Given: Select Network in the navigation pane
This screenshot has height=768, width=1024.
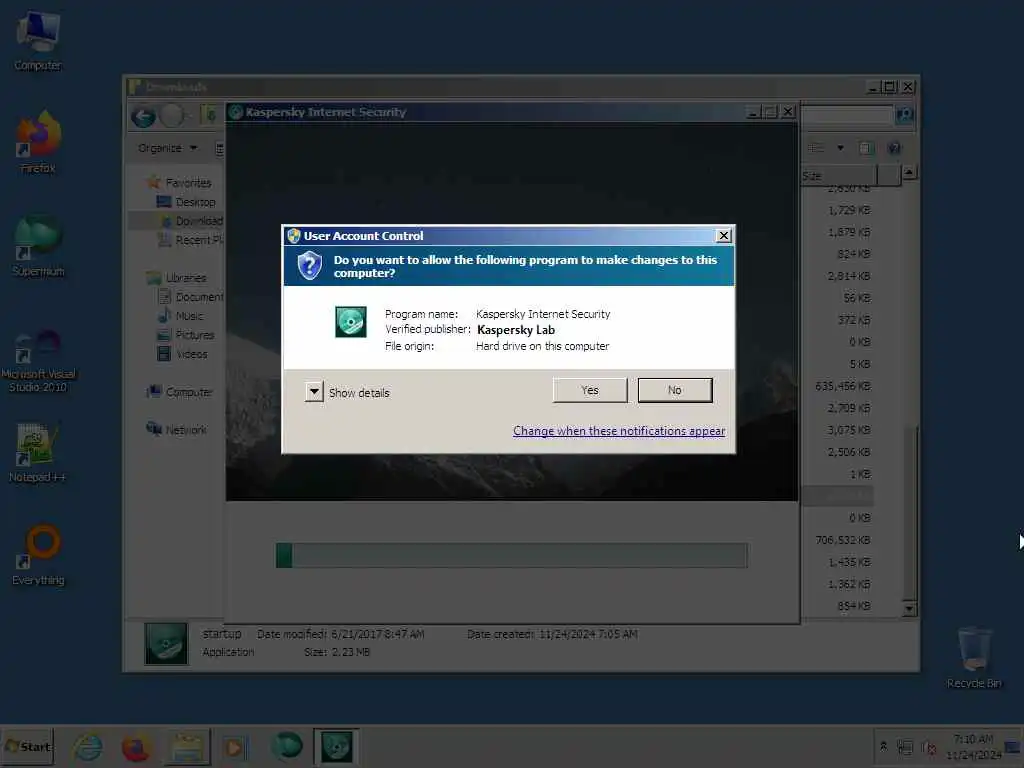Looking at the screenshot, I should click(x=177, y=430).
